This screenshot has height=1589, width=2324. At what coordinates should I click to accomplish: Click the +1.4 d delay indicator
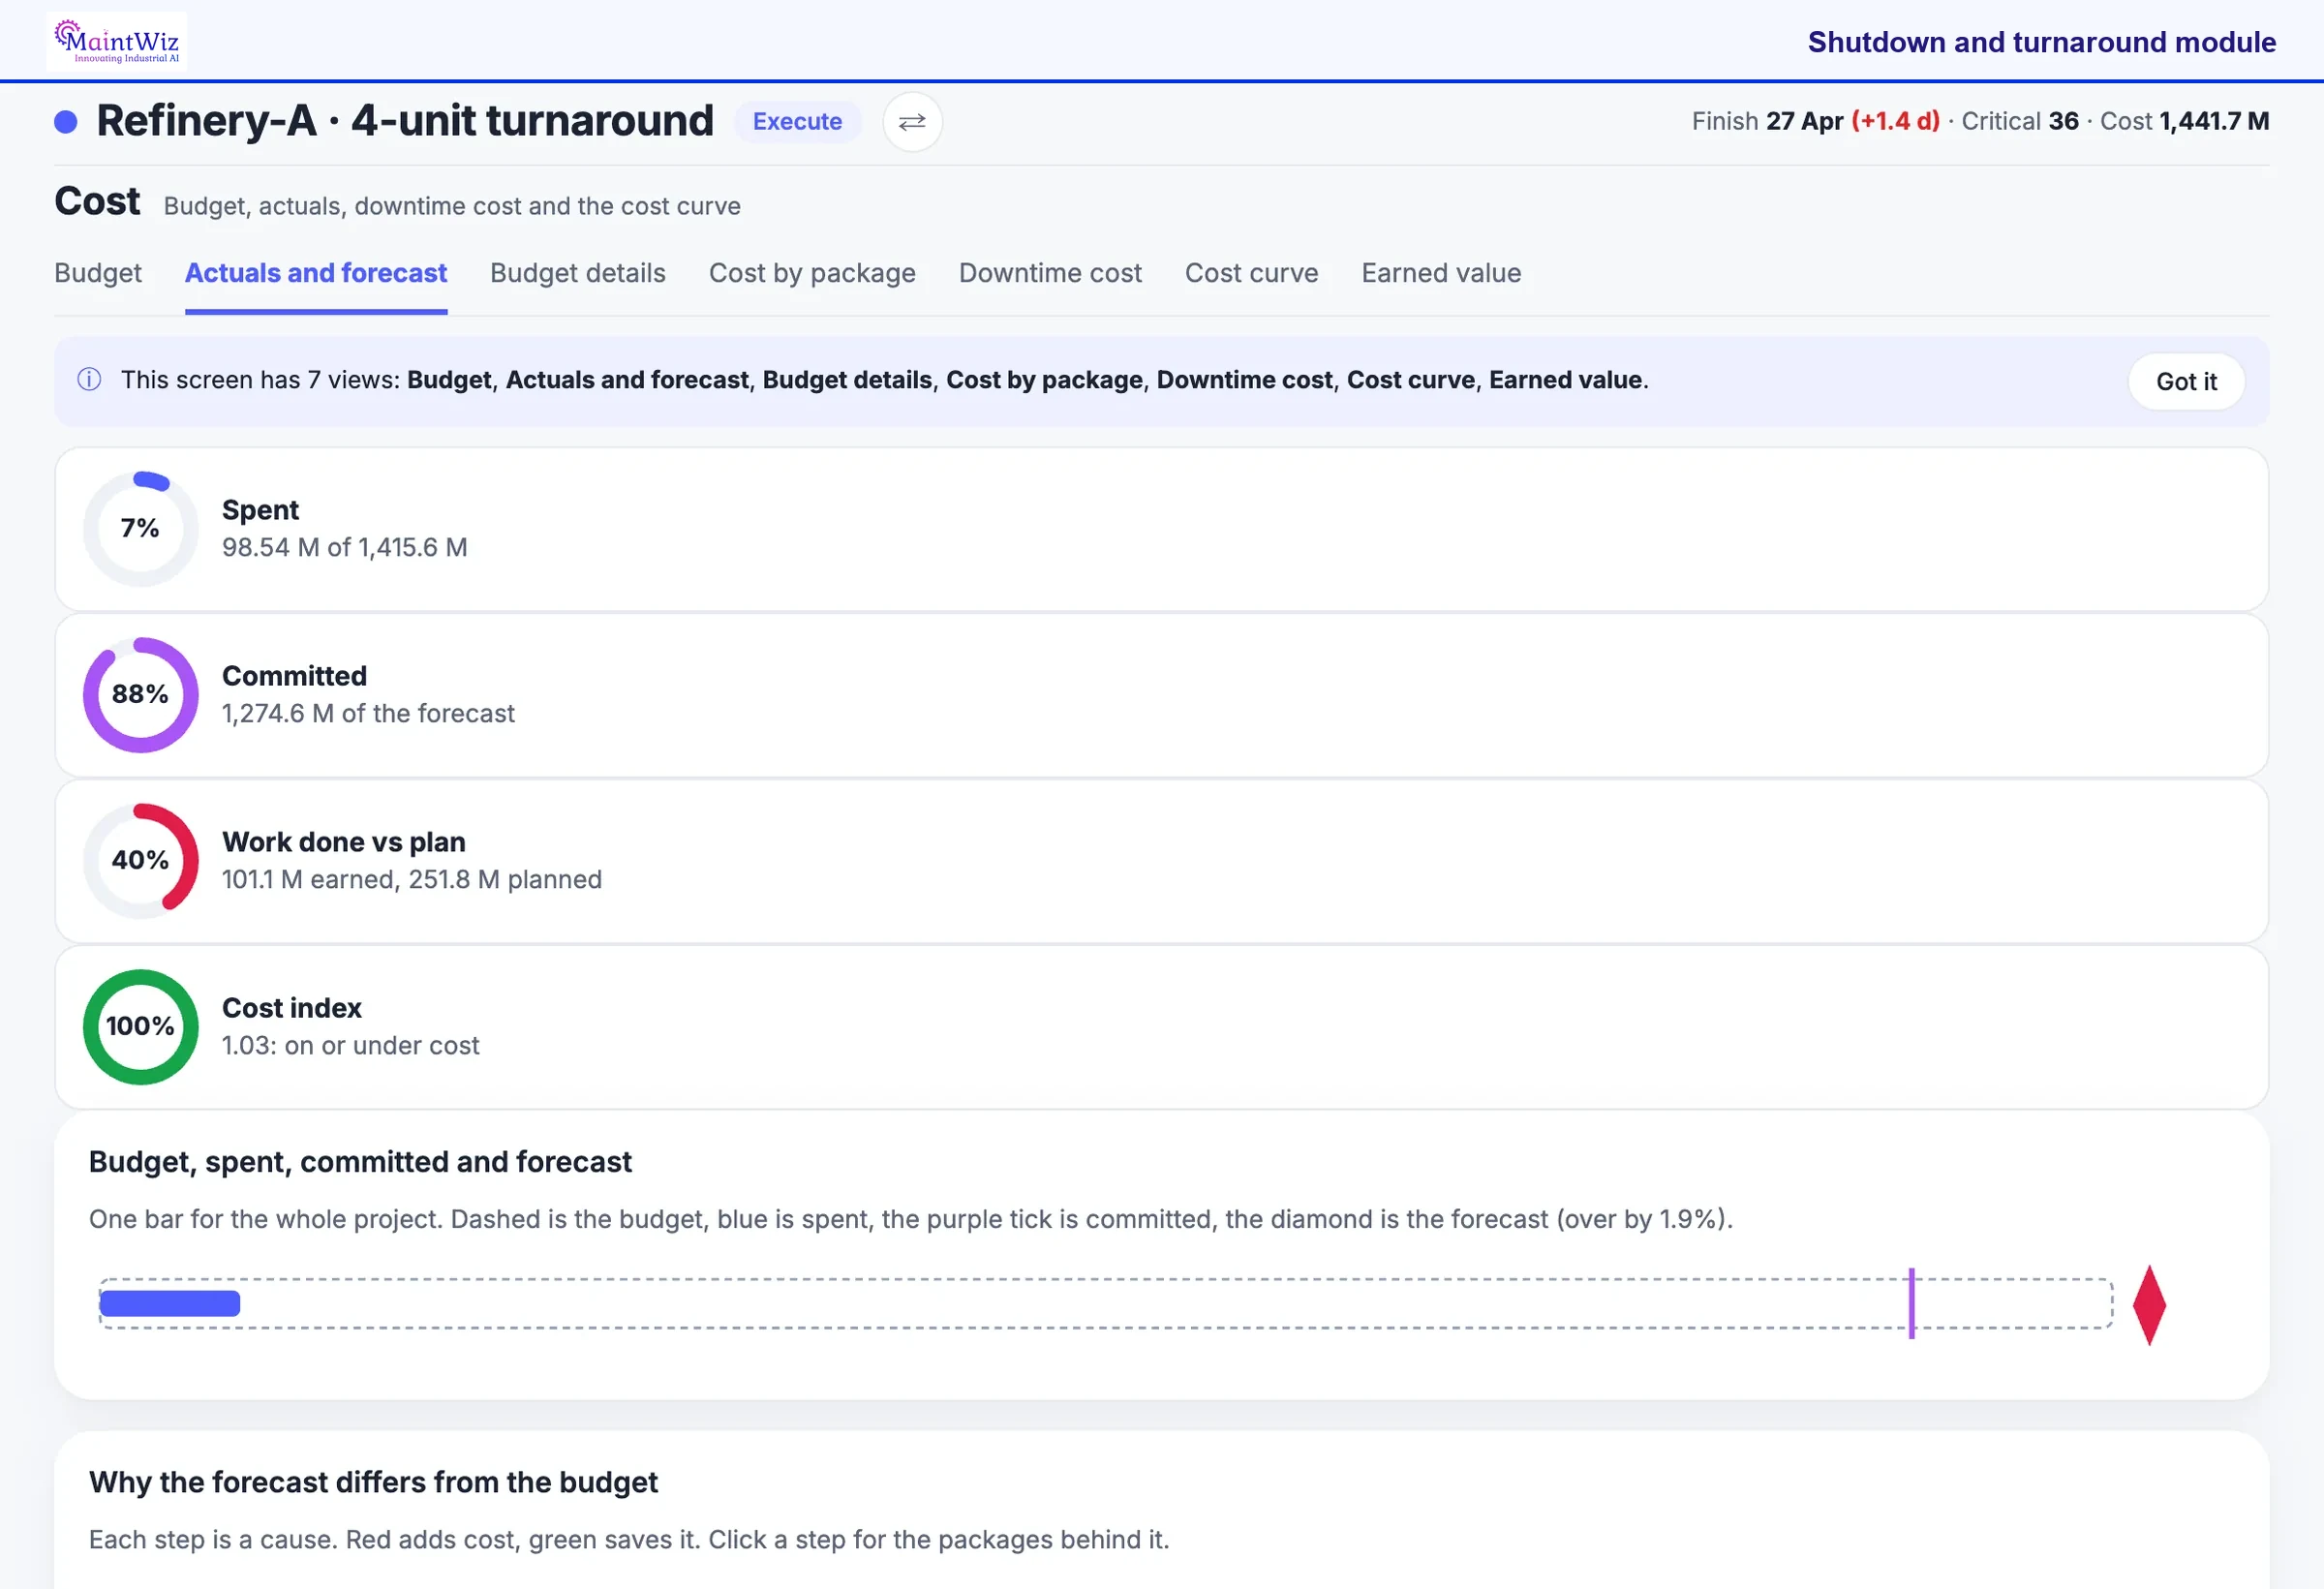1895,121
